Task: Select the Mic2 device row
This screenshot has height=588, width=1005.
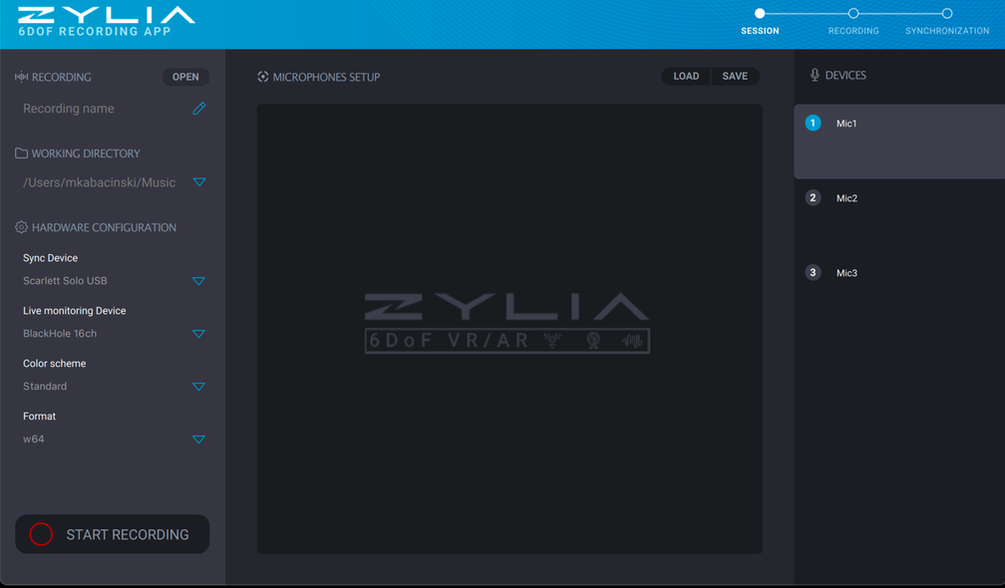Action: (x=899, y=216)
